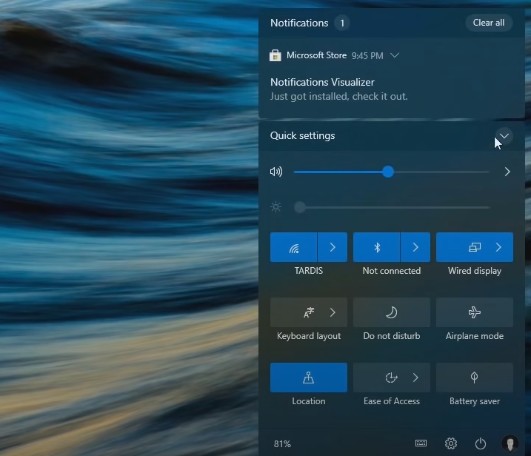This screenshot has width=531, height=456.
Task: Click the Microsoft Store notification icon
Action: (x=275, y=55)
